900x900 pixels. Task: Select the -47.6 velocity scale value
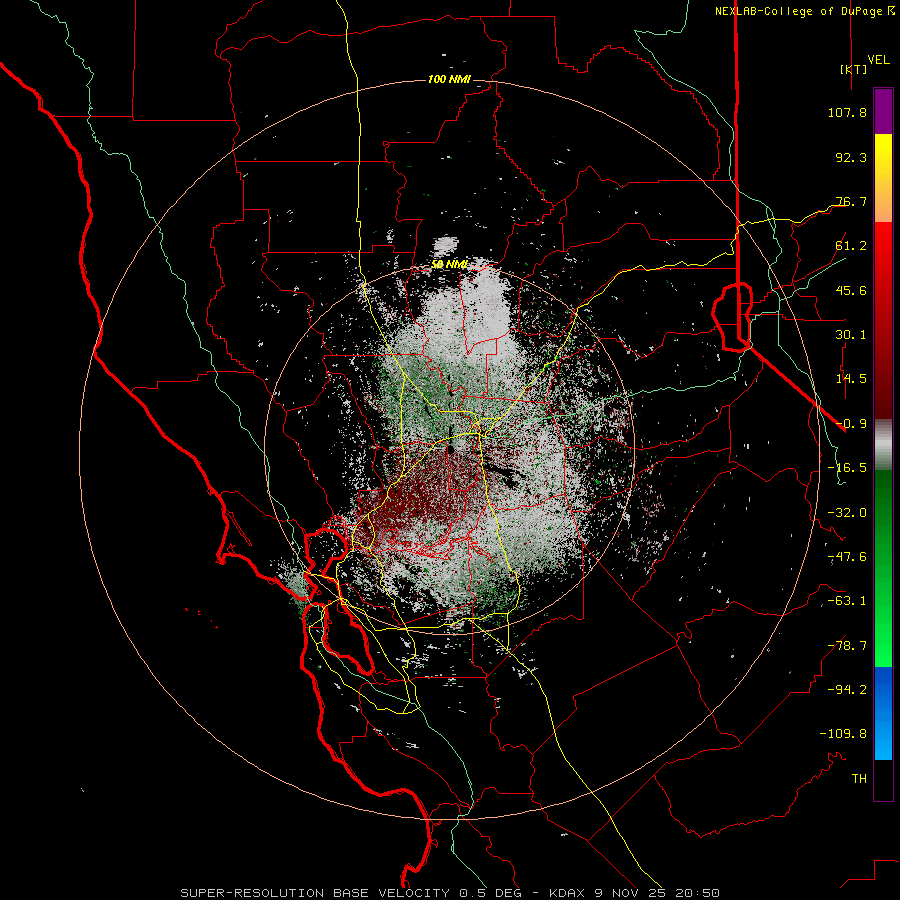click(847, 557)
